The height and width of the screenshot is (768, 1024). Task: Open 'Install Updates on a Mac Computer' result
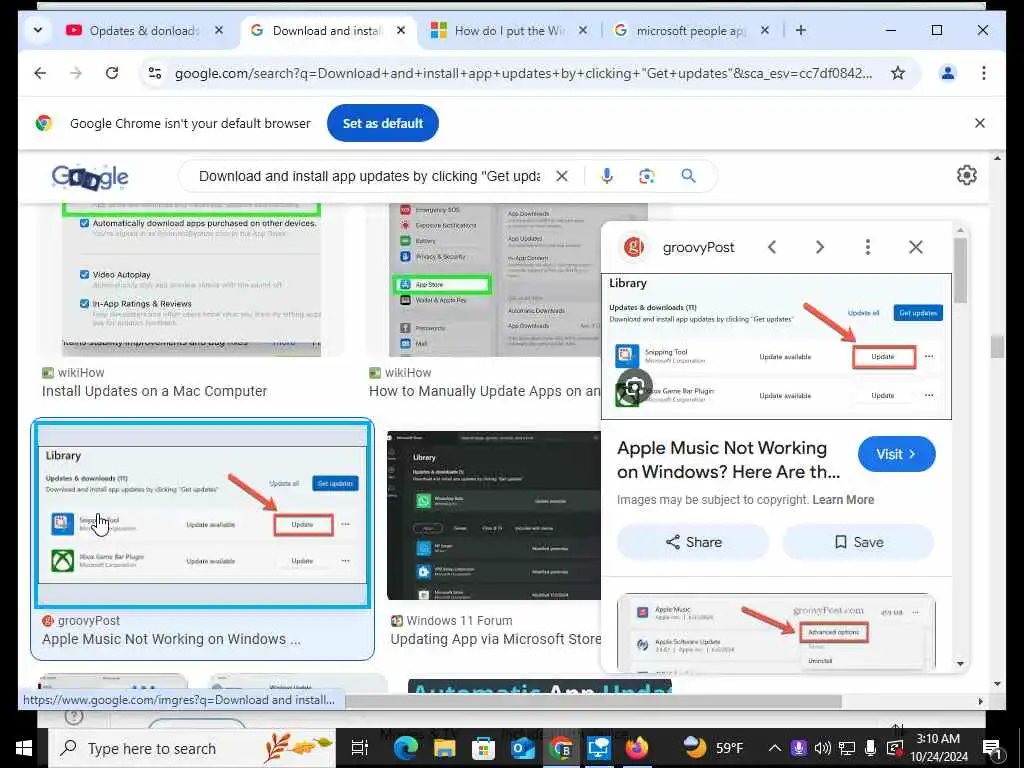155,391
